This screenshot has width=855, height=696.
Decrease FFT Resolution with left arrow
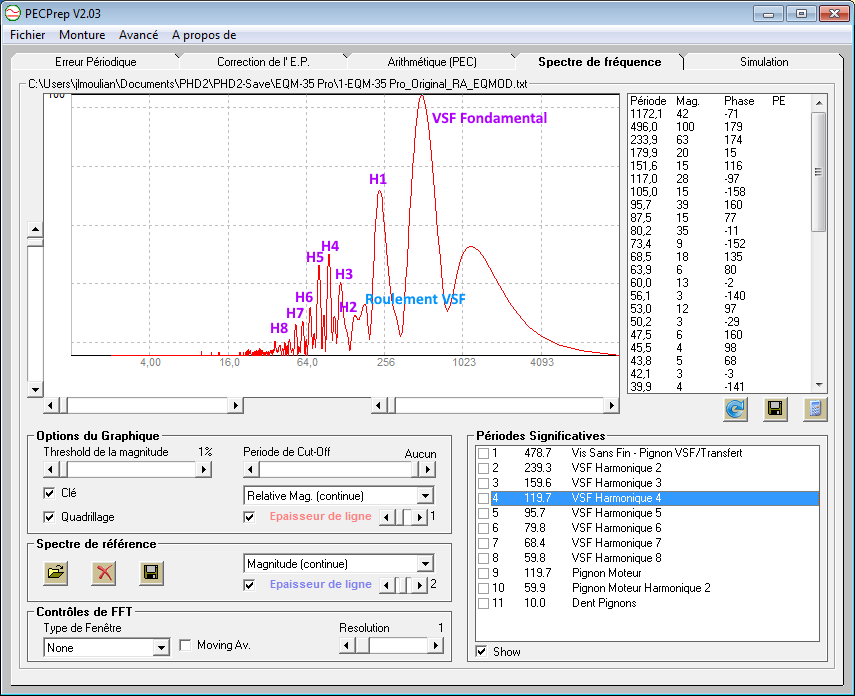[x=346, y=646]
